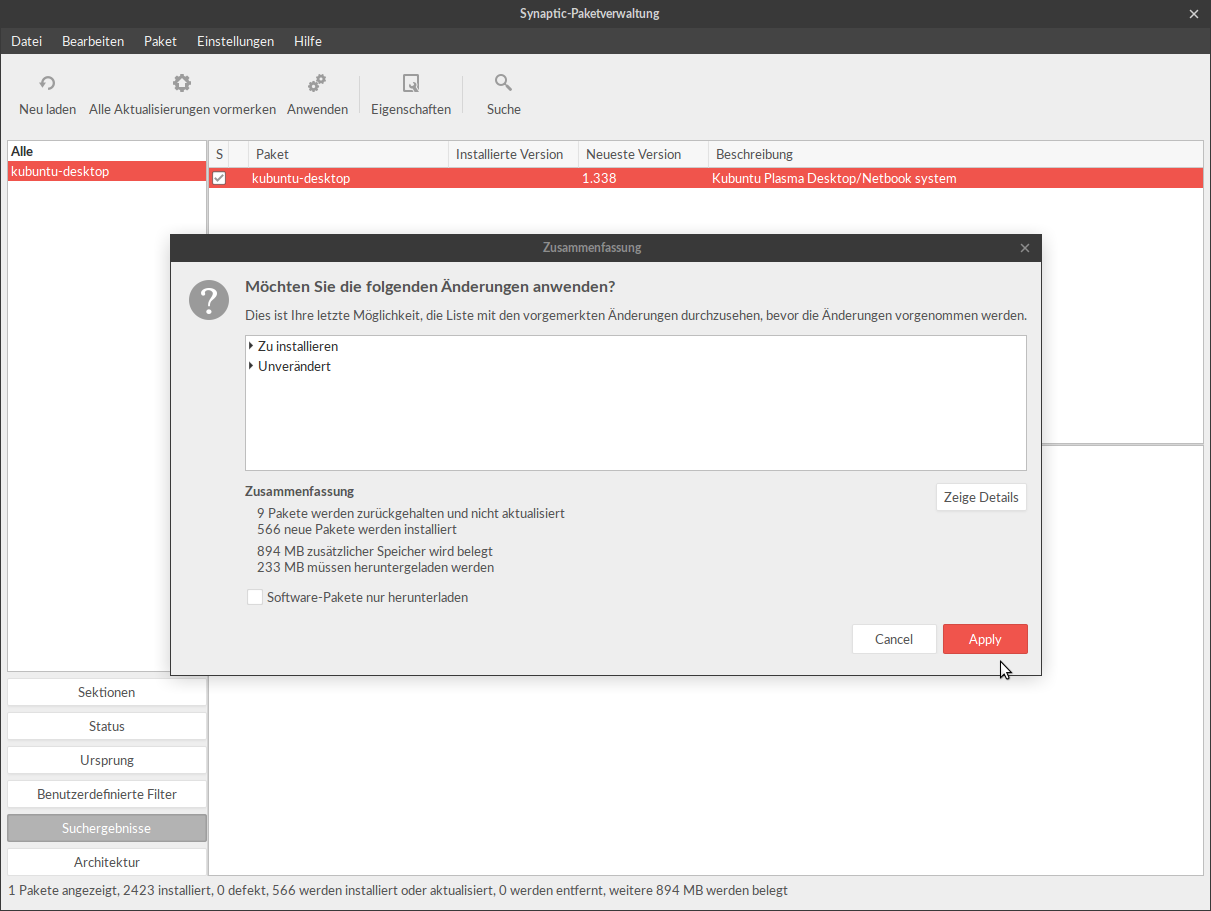Click the 233 MB müssen heruntergeladen line
Viewport: 1211px width, 911px height.
click(375, 567)
